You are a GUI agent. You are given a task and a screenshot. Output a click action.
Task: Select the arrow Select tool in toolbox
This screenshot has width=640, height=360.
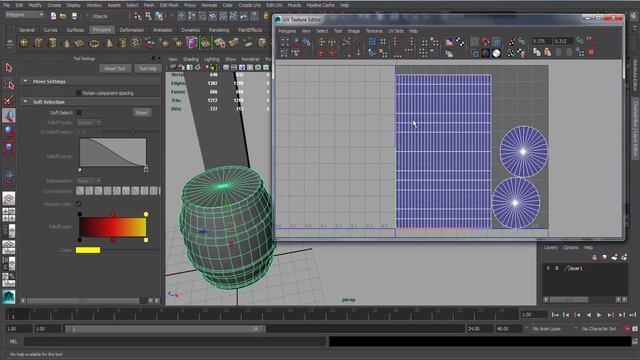(x=9, y=68)
